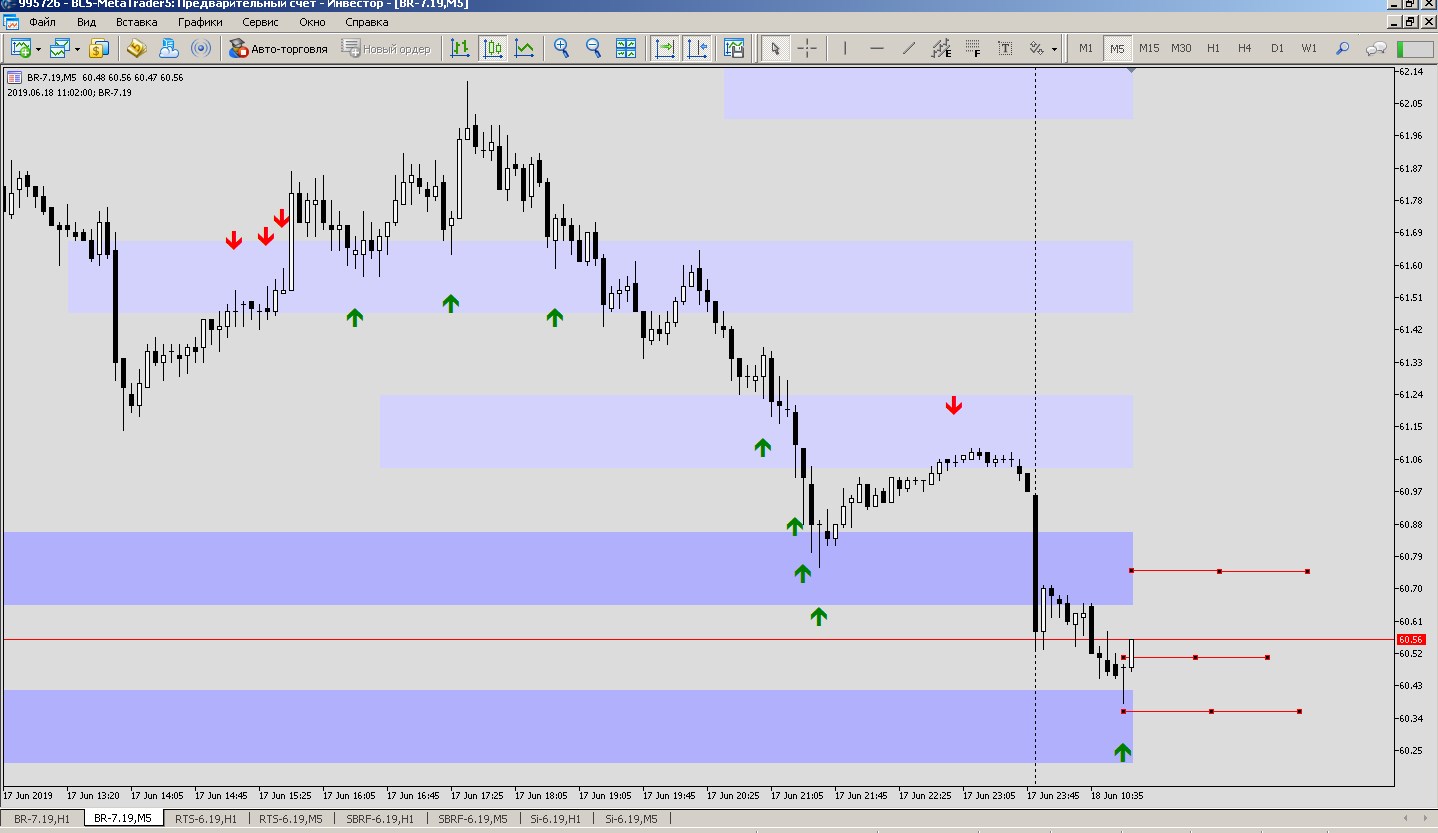
Task: Open the Сервис menu
Action: (261, 21)
